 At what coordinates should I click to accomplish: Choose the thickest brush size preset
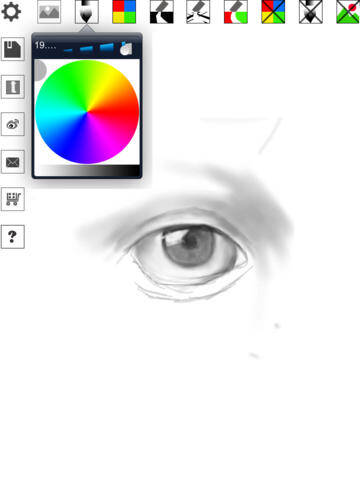coord(107,48)
